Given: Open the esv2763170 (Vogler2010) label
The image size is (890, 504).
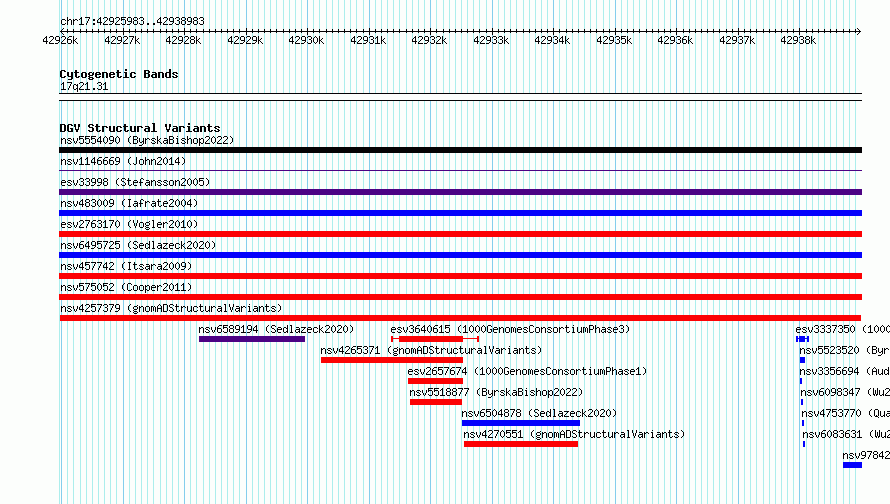Looking at the screenshot, I should 129,224.
